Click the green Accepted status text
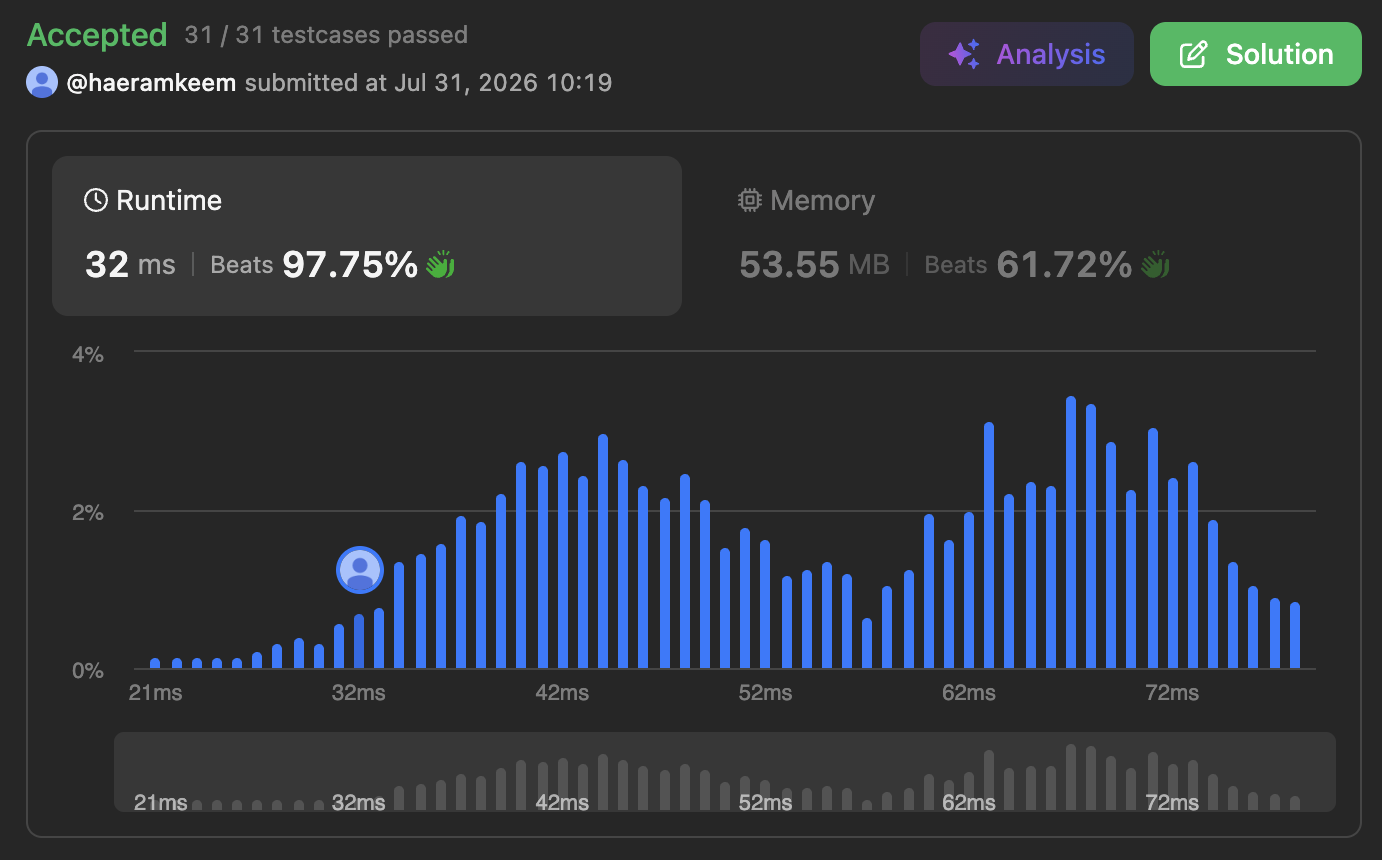The image size is (1382, 860). (97, 35)
